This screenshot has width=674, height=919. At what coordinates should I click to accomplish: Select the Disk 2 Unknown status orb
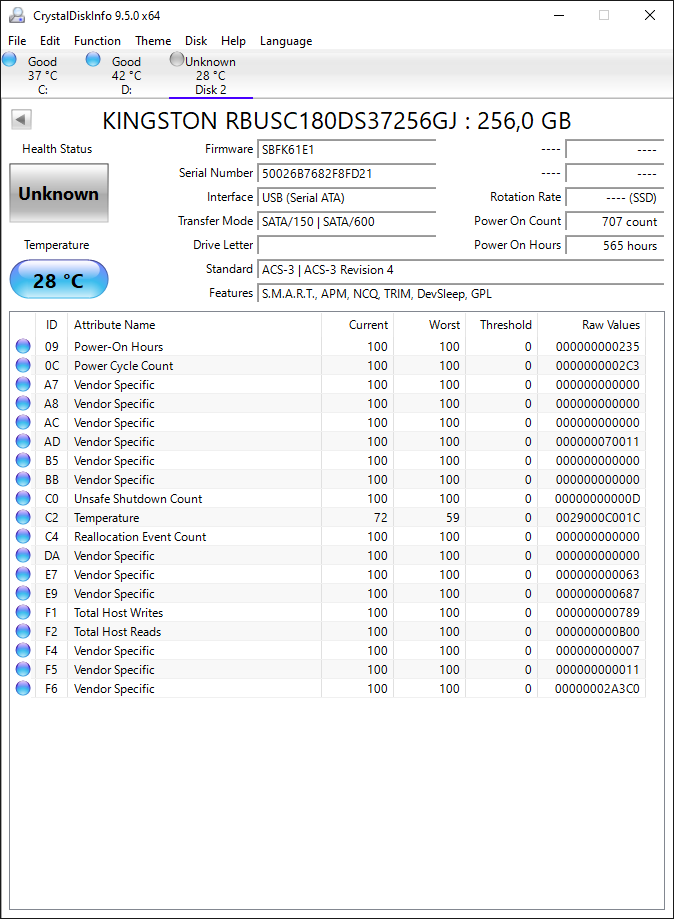[x=177, y=59]
